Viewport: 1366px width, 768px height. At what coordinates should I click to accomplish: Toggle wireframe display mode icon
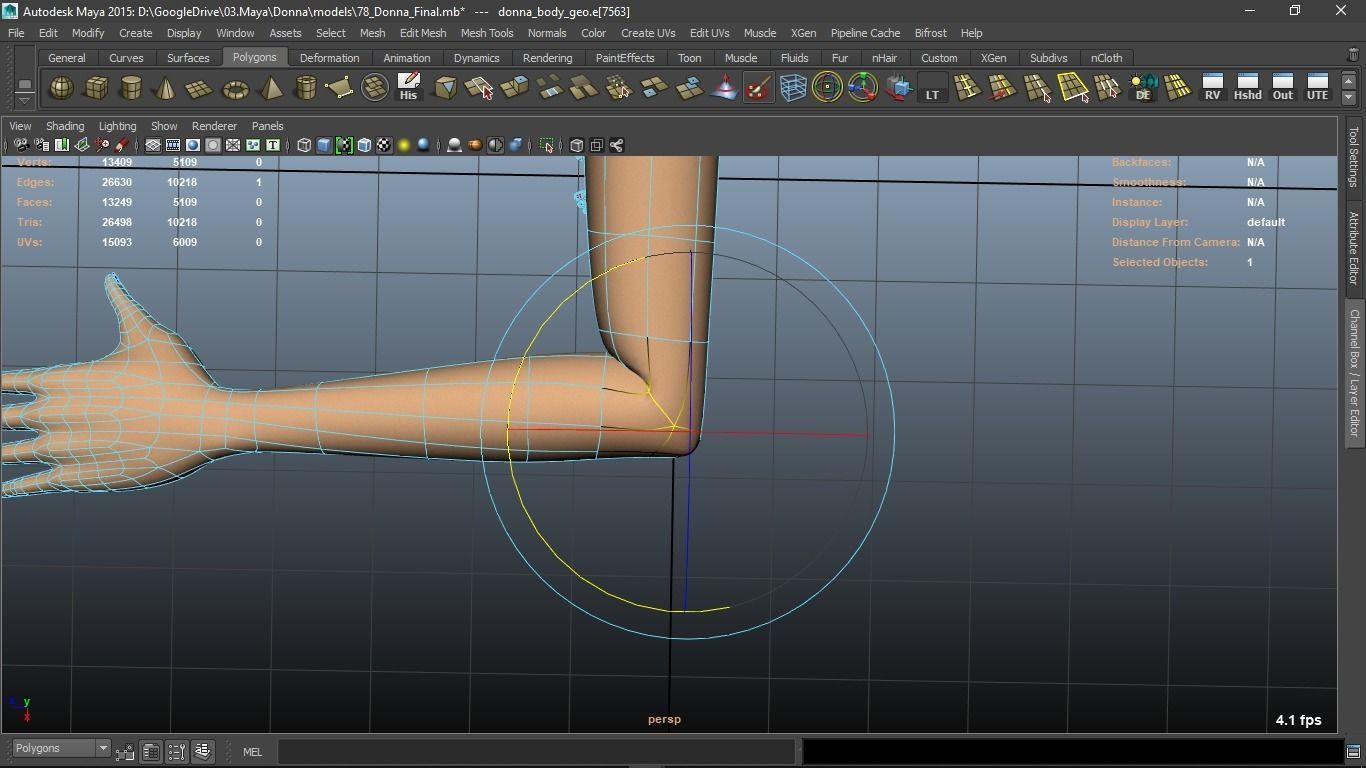pos(304,145)
